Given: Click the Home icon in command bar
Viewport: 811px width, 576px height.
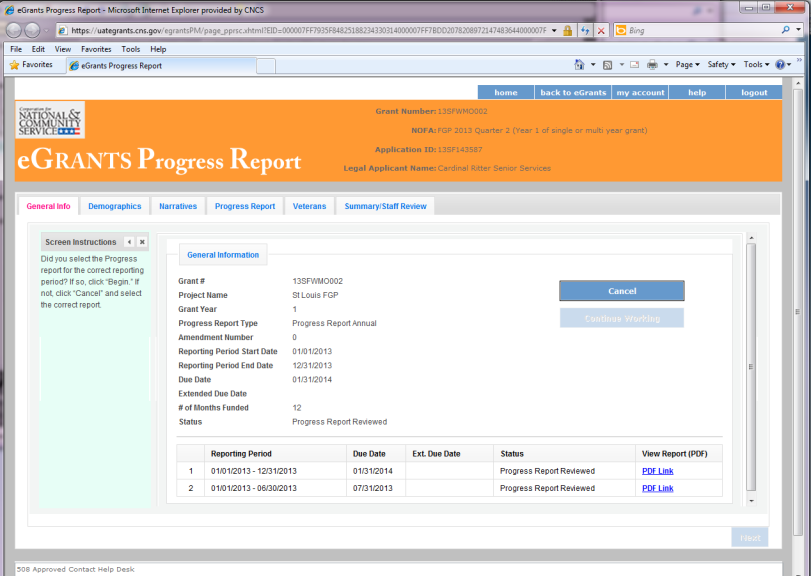Looking at the screenshot, I should pyautogui.click(x=580, y=65).
